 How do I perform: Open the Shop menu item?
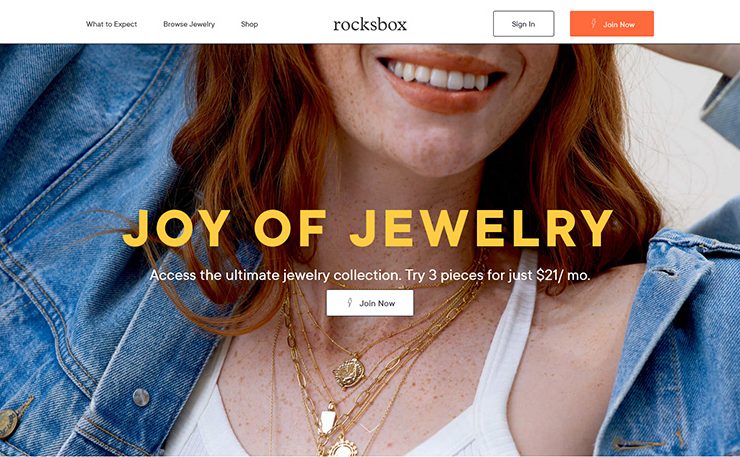[x=249, y=24]
